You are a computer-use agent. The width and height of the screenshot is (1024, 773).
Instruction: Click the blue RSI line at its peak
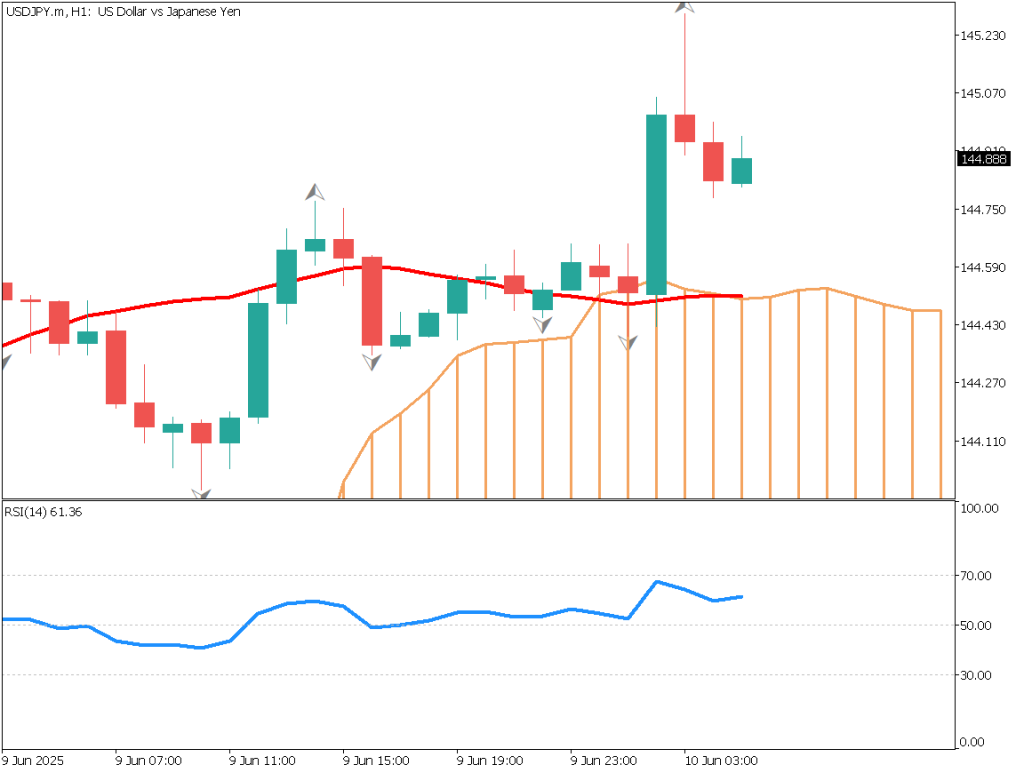point(657,581)
